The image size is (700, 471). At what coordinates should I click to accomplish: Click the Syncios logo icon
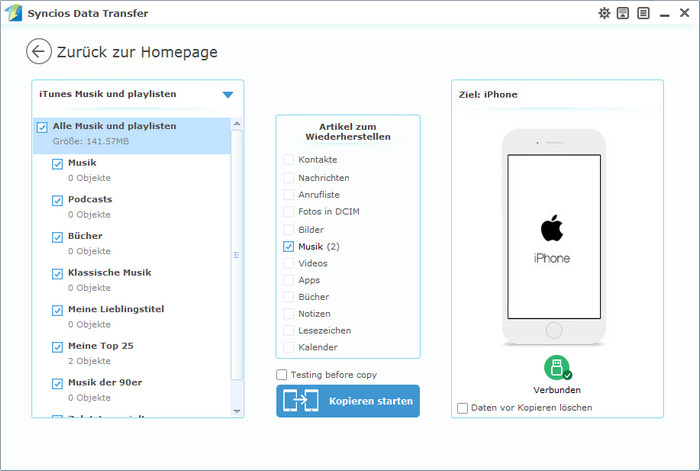coord(13,13)
